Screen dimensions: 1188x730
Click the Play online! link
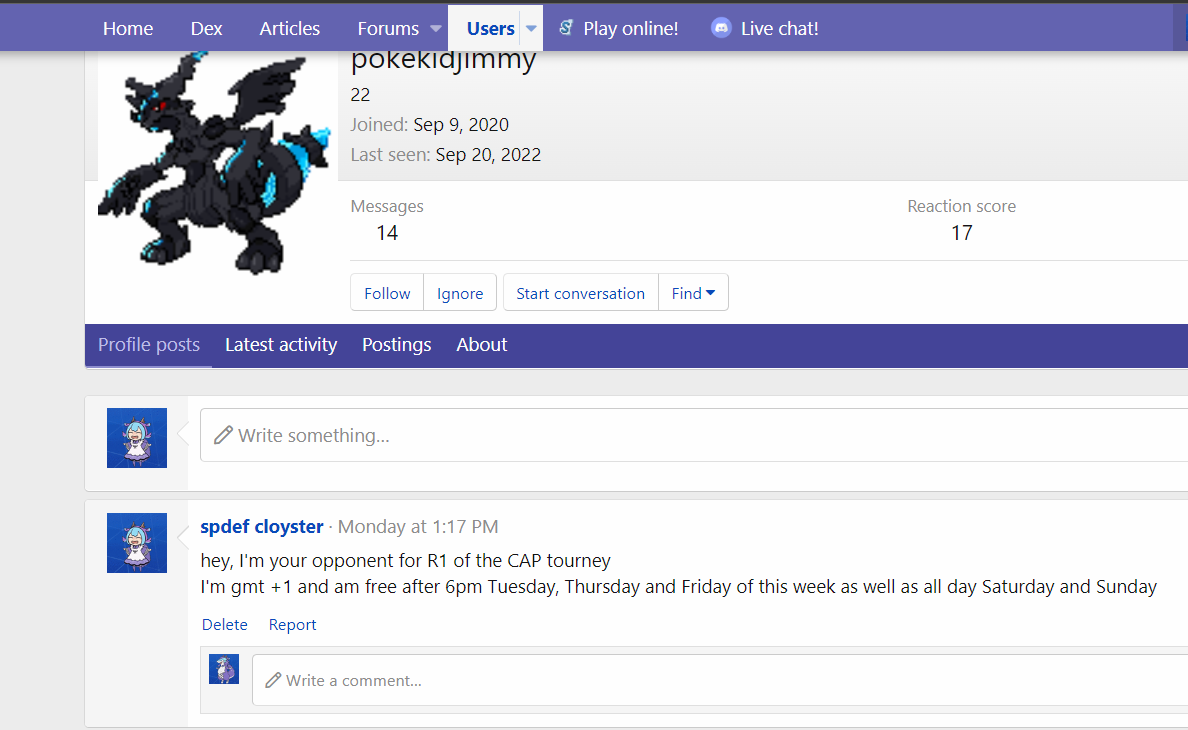click(630, 29)
